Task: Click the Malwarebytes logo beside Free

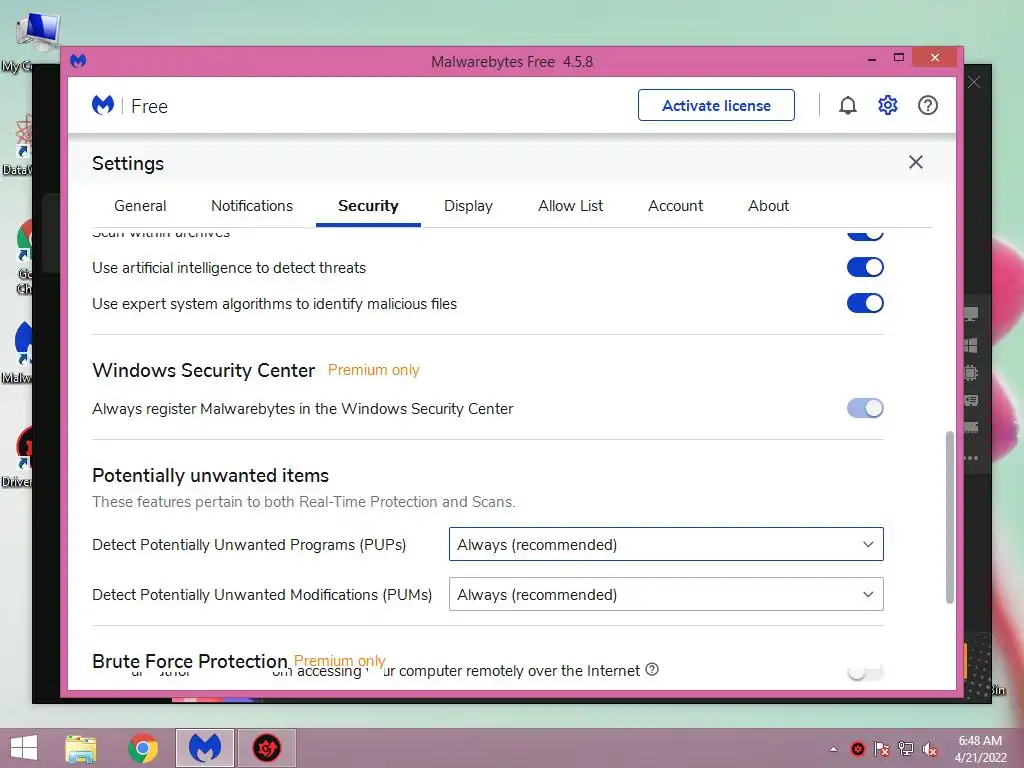Action: (x=103, y=105)
